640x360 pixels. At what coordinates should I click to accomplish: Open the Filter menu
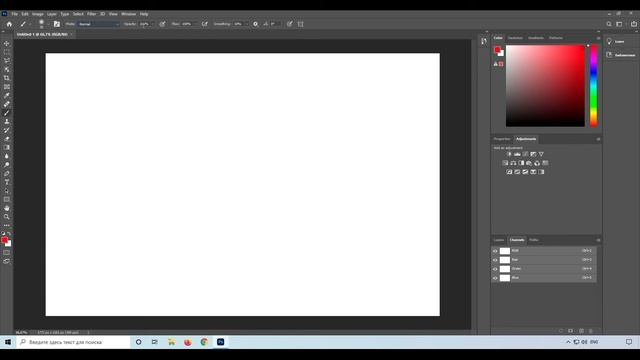click(x=91, y=14)
